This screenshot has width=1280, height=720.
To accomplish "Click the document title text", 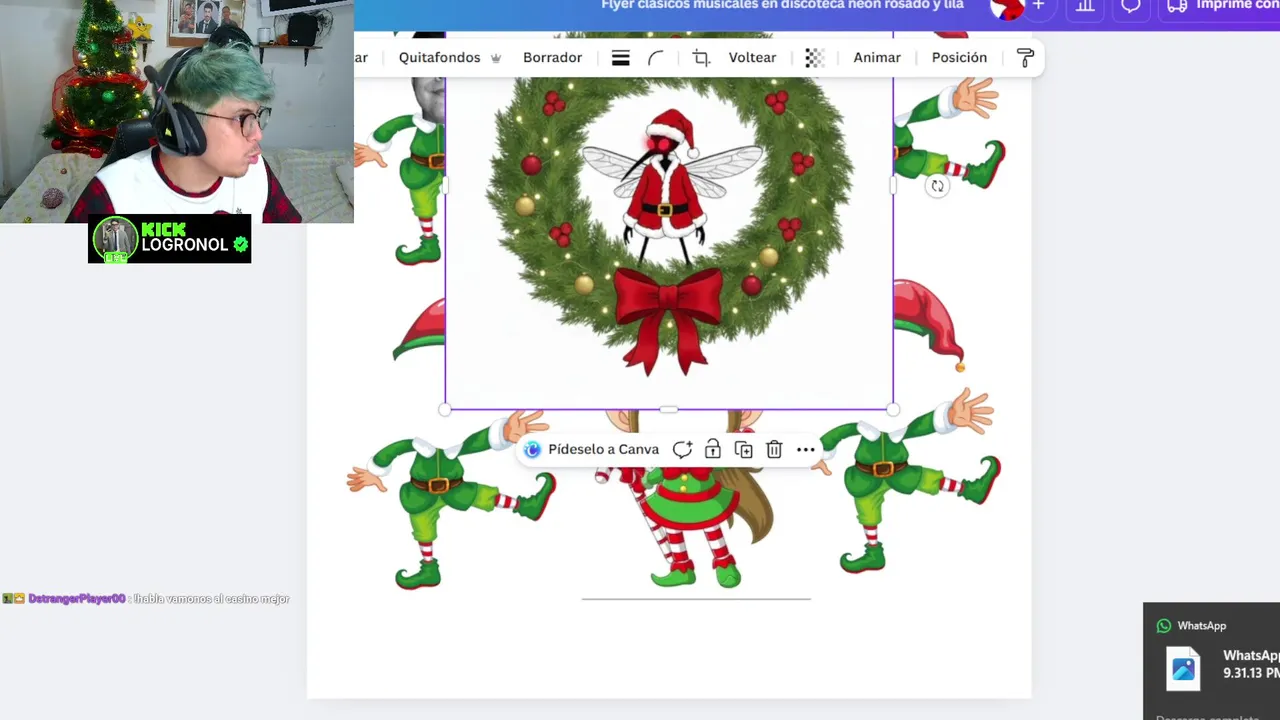I will click(782, 5).
